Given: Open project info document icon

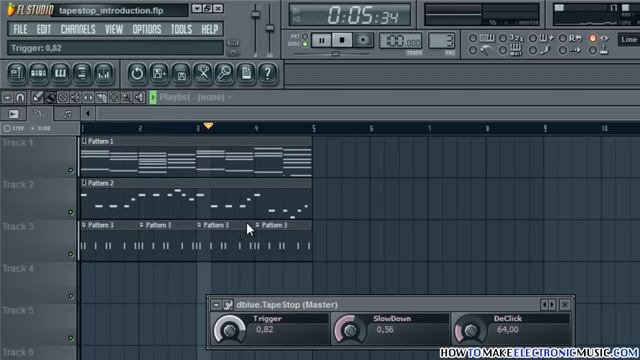Looking at the screenshot, I should [x=246, y=73].
